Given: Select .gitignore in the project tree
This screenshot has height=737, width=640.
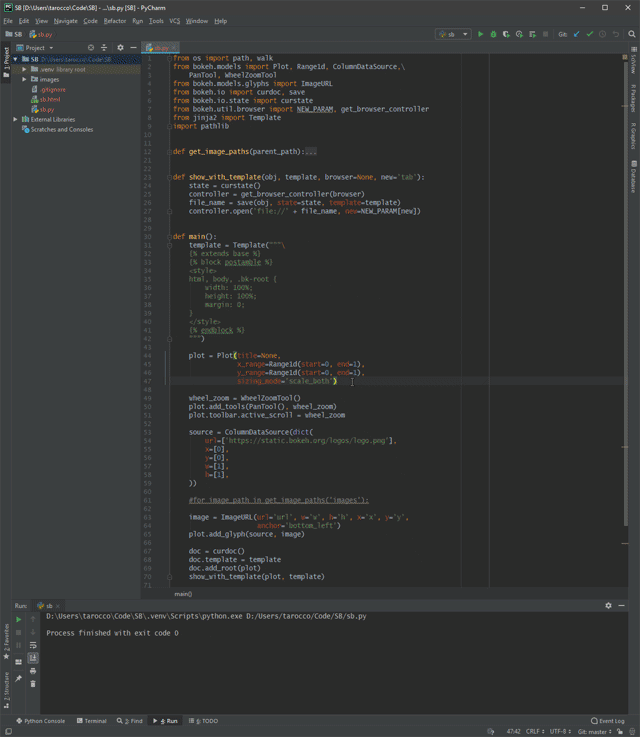Looking at the screenshot, I should click(x=53, y=89).
